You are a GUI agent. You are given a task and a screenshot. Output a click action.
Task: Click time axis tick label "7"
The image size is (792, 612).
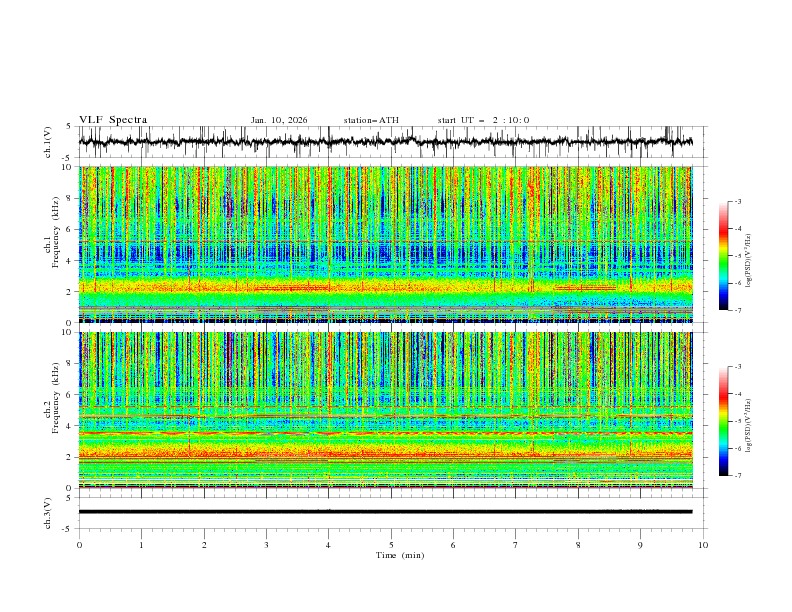tap(516, 545)
